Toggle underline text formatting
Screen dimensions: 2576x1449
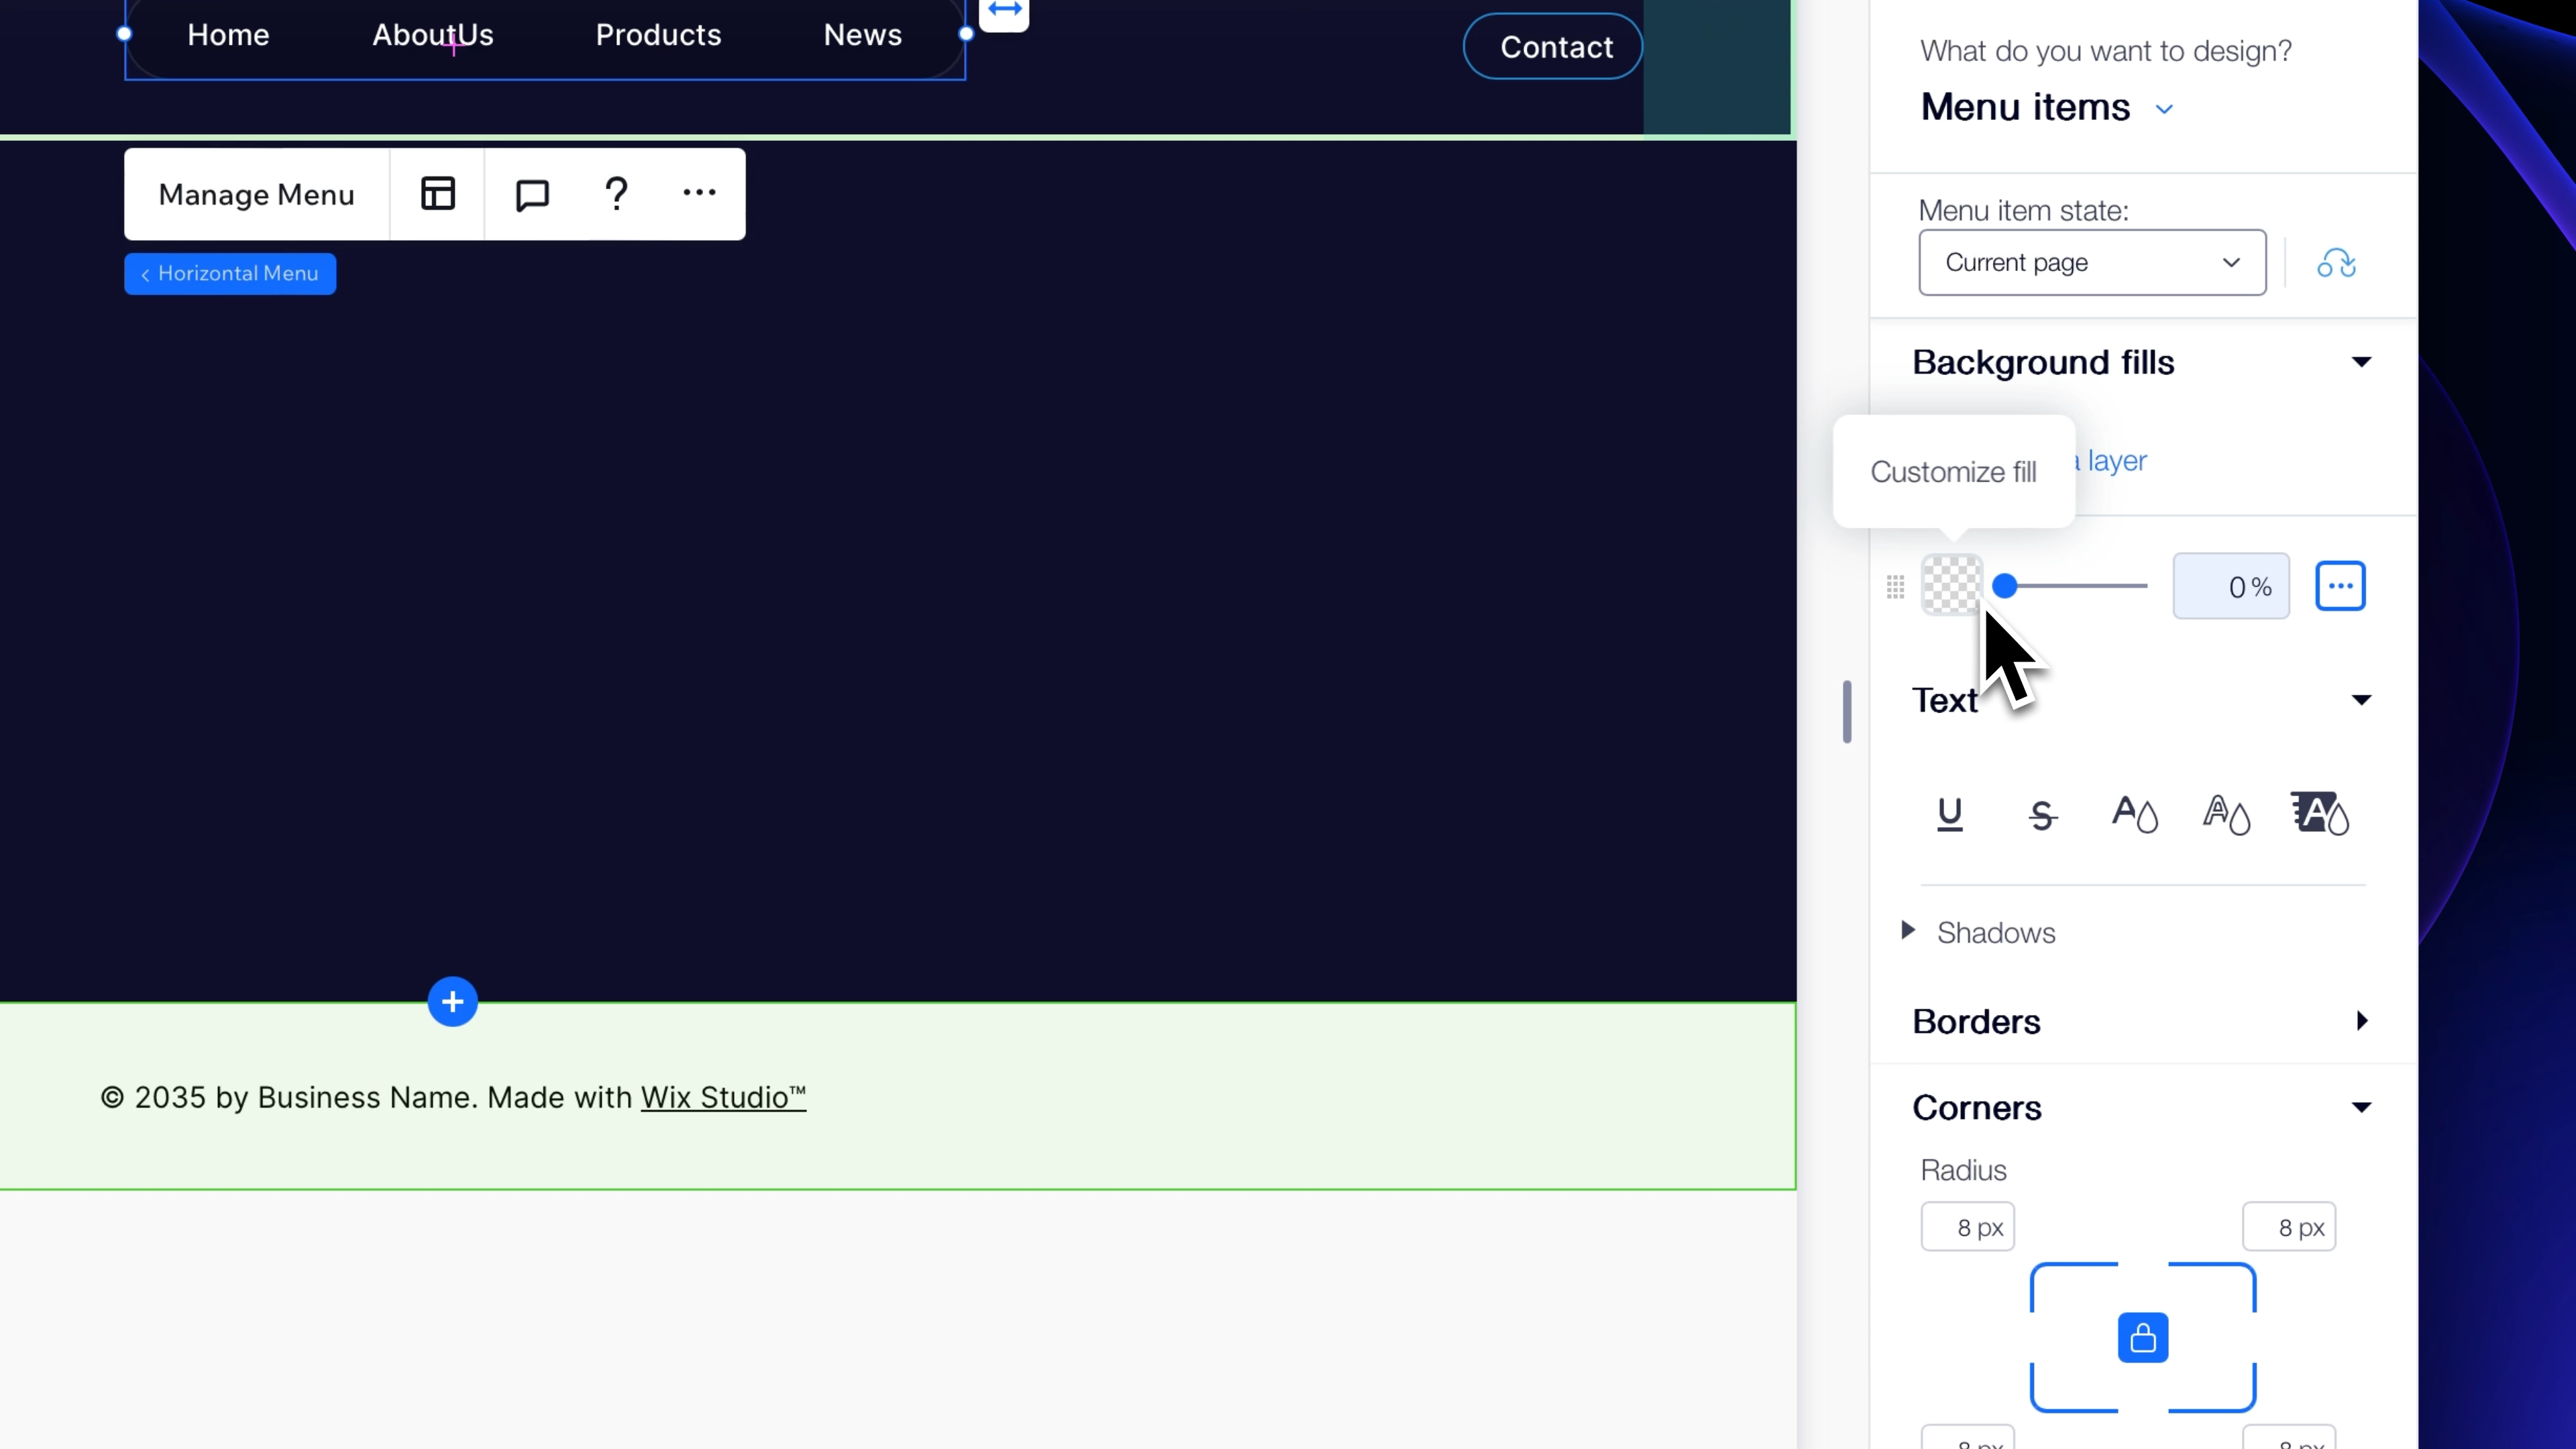(x=1949, y=814)
